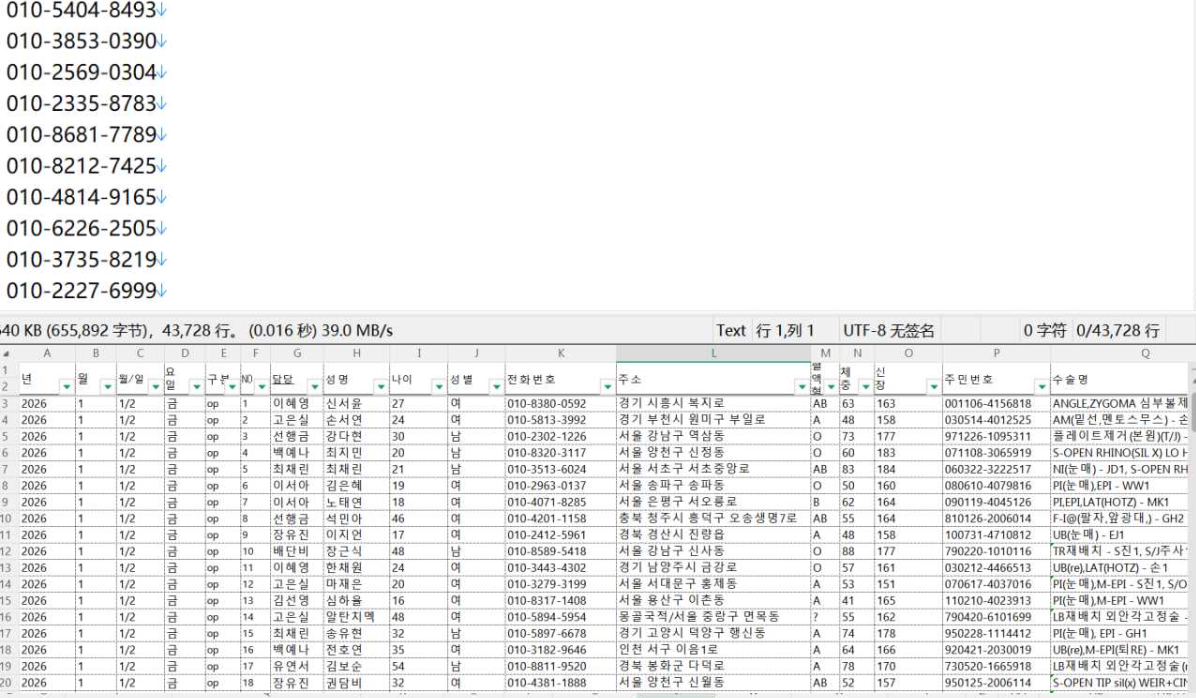Open filter dropdown for 성명 column
1196x698 pixels.
pos(381,387)
